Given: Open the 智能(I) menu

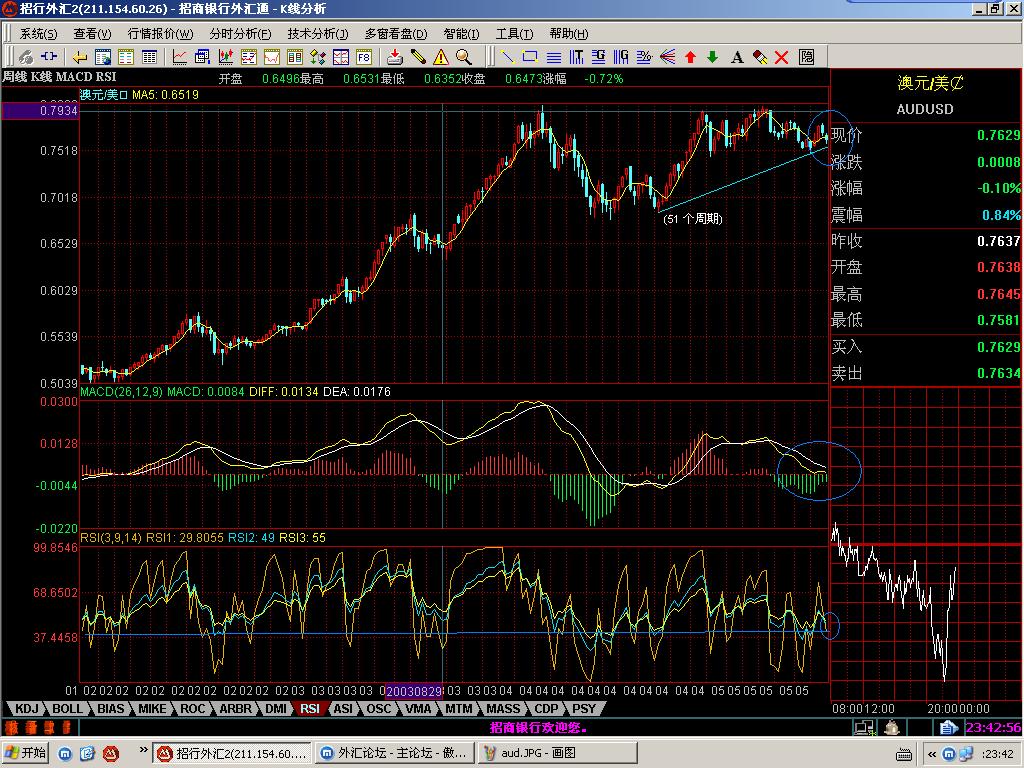Looking at the screenshot, I should 461,33.
